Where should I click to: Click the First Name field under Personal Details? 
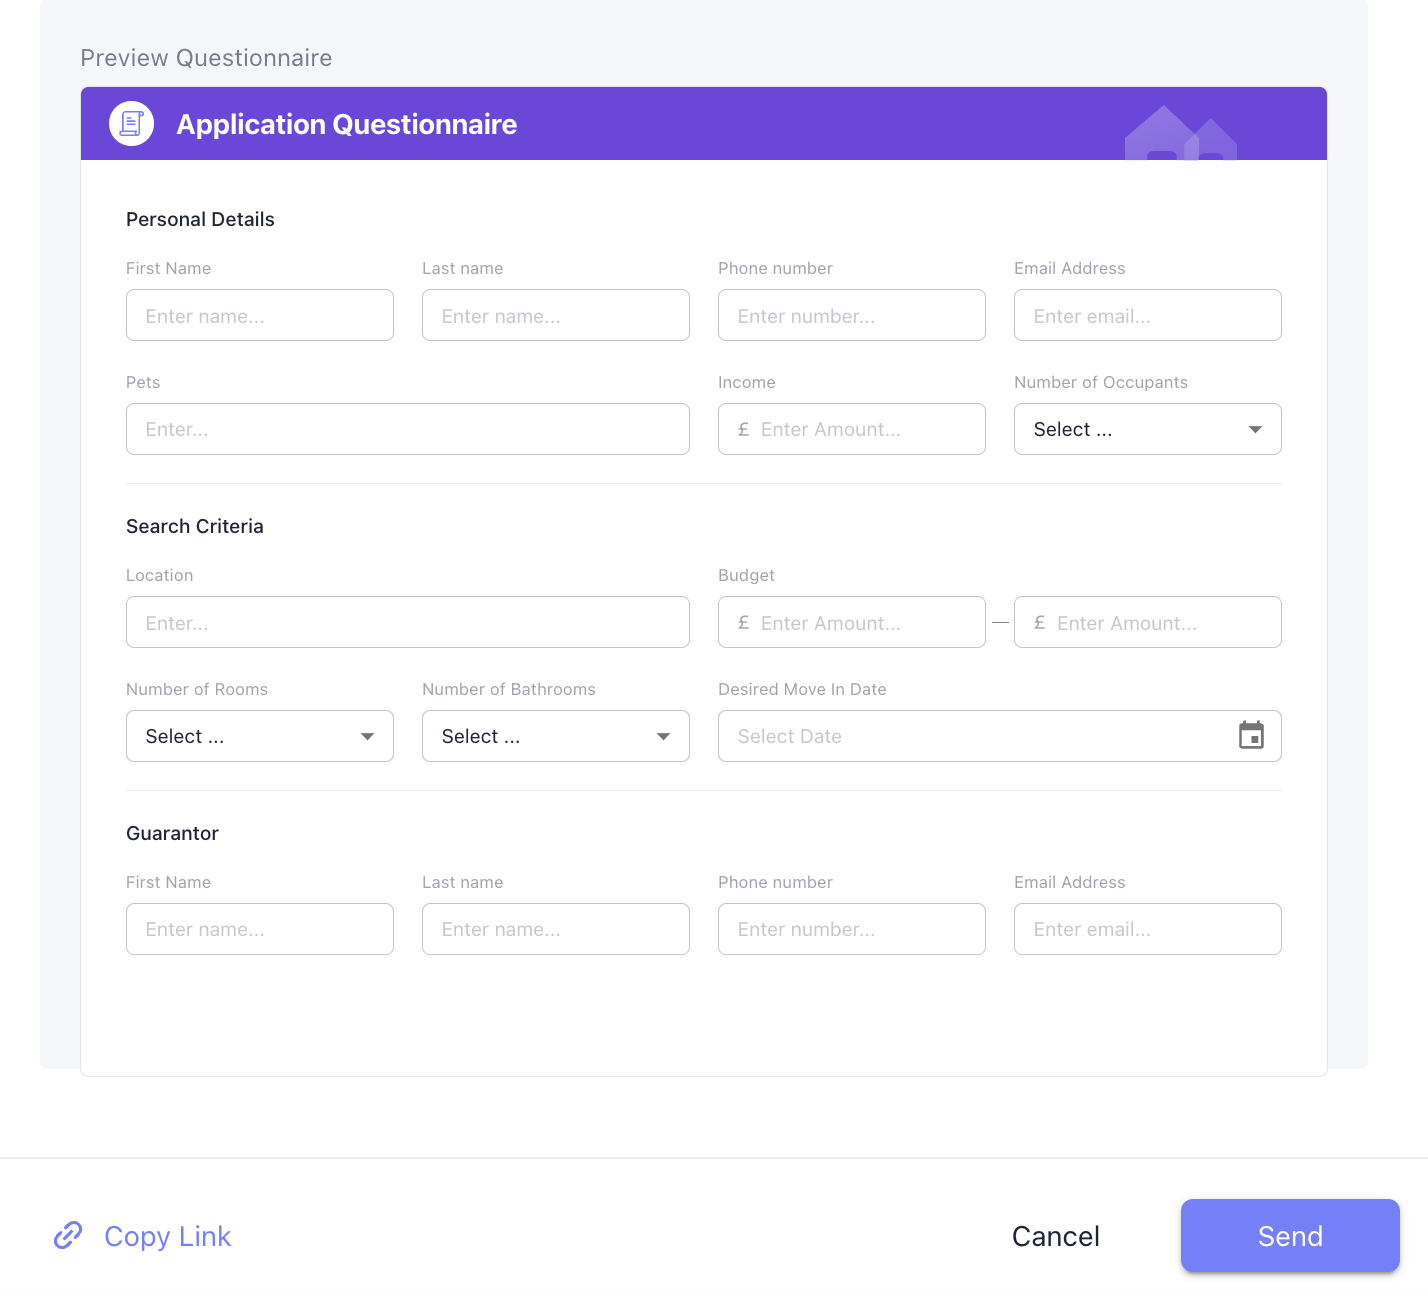(259, 315)
